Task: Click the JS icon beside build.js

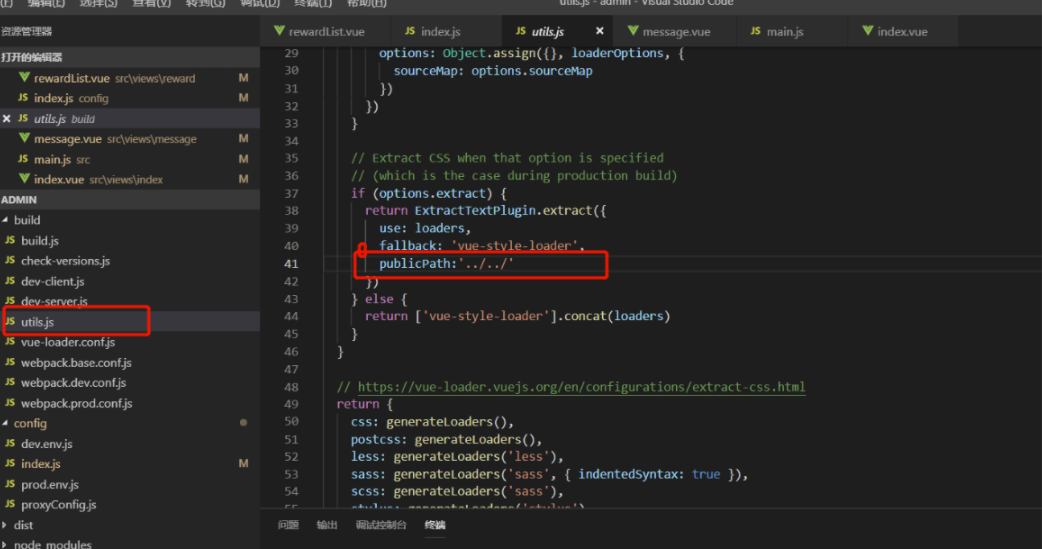Action: [10, 241]
